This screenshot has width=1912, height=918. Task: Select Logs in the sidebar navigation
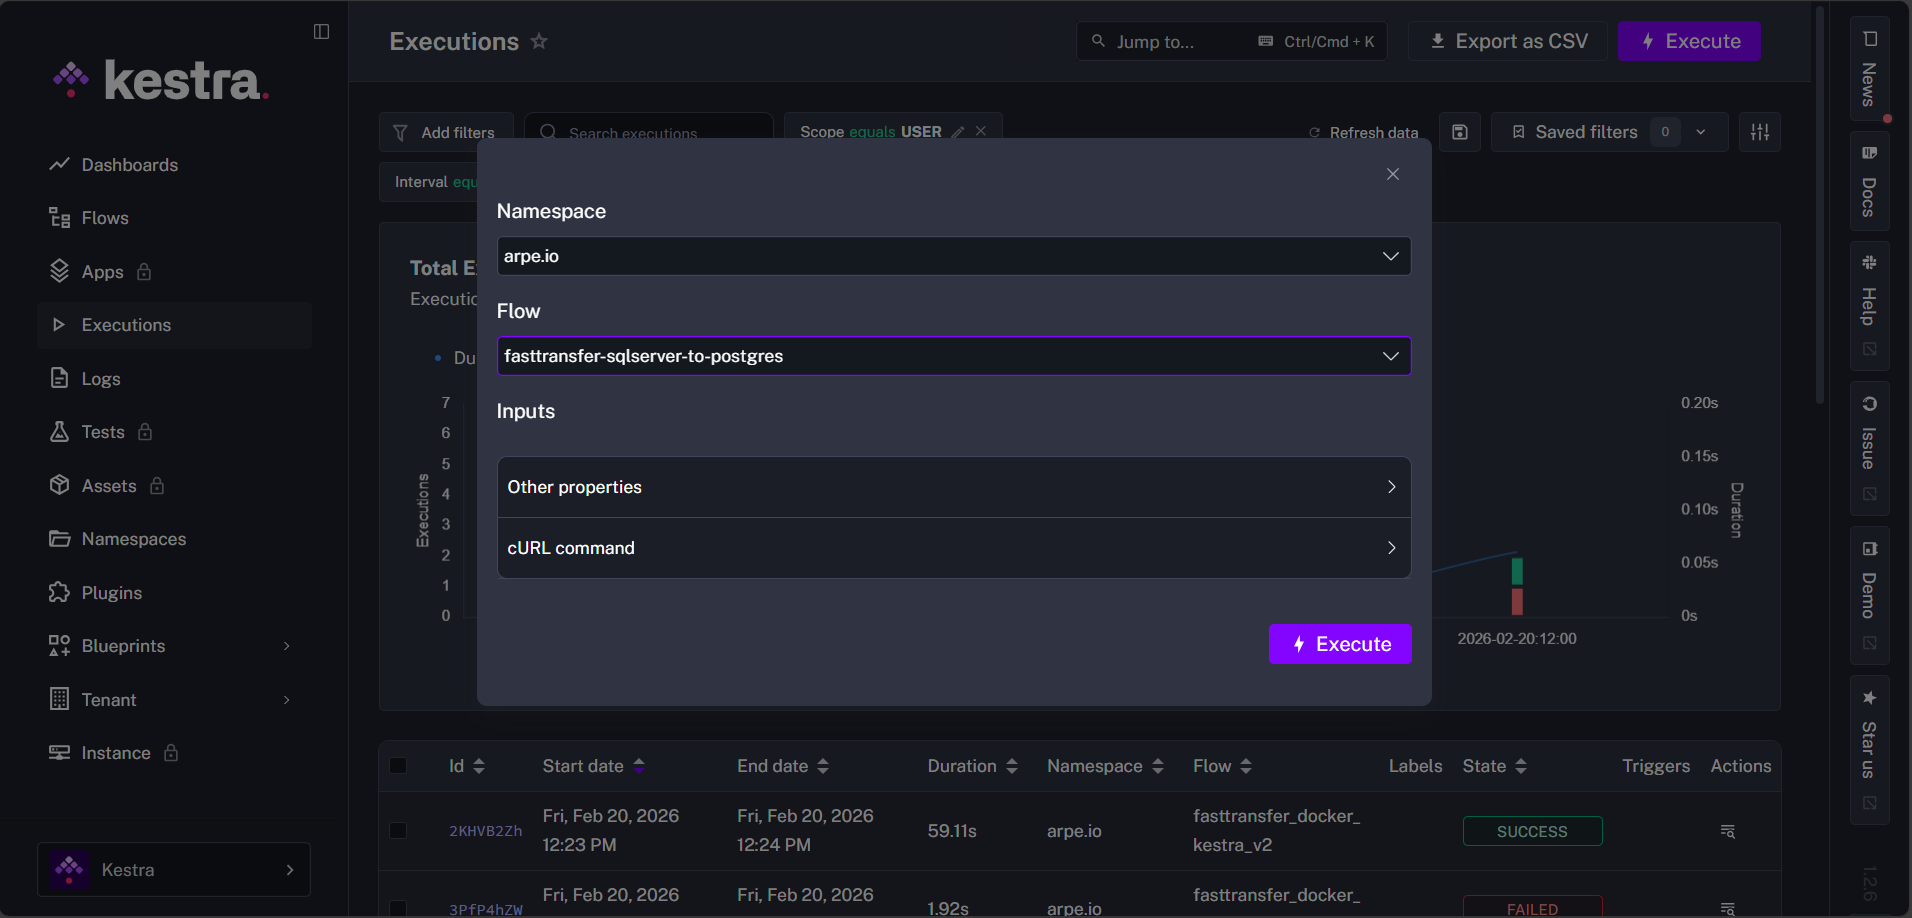click(100, 378)
